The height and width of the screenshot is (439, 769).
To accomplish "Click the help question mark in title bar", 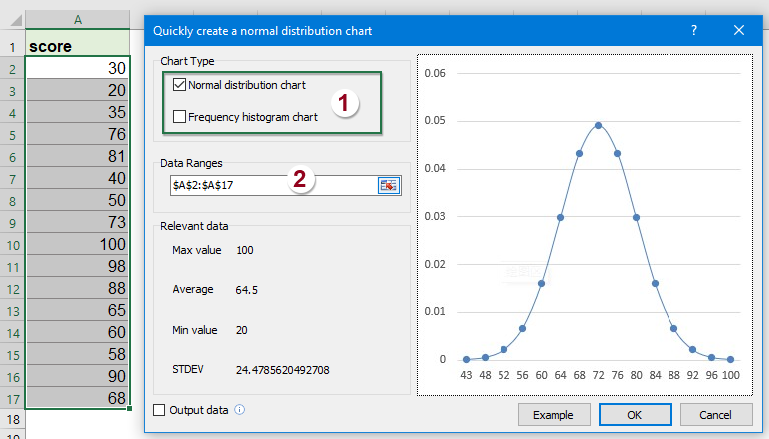I will (x=694, y=31).
